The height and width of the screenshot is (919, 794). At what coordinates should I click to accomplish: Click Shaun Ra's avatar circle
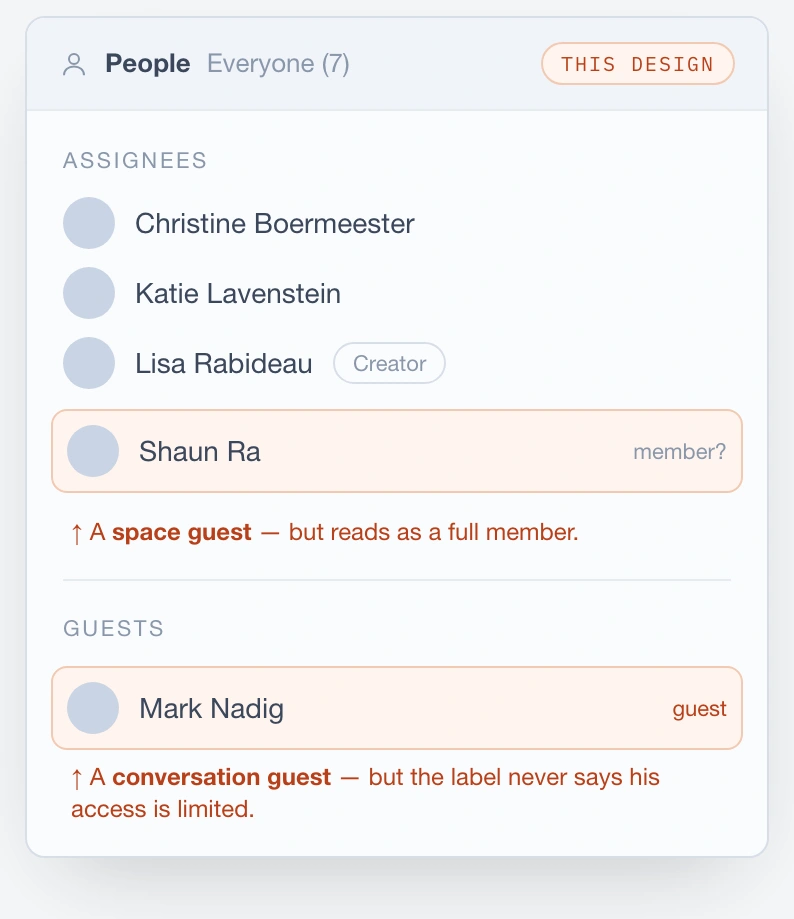[x=93, y=451]
